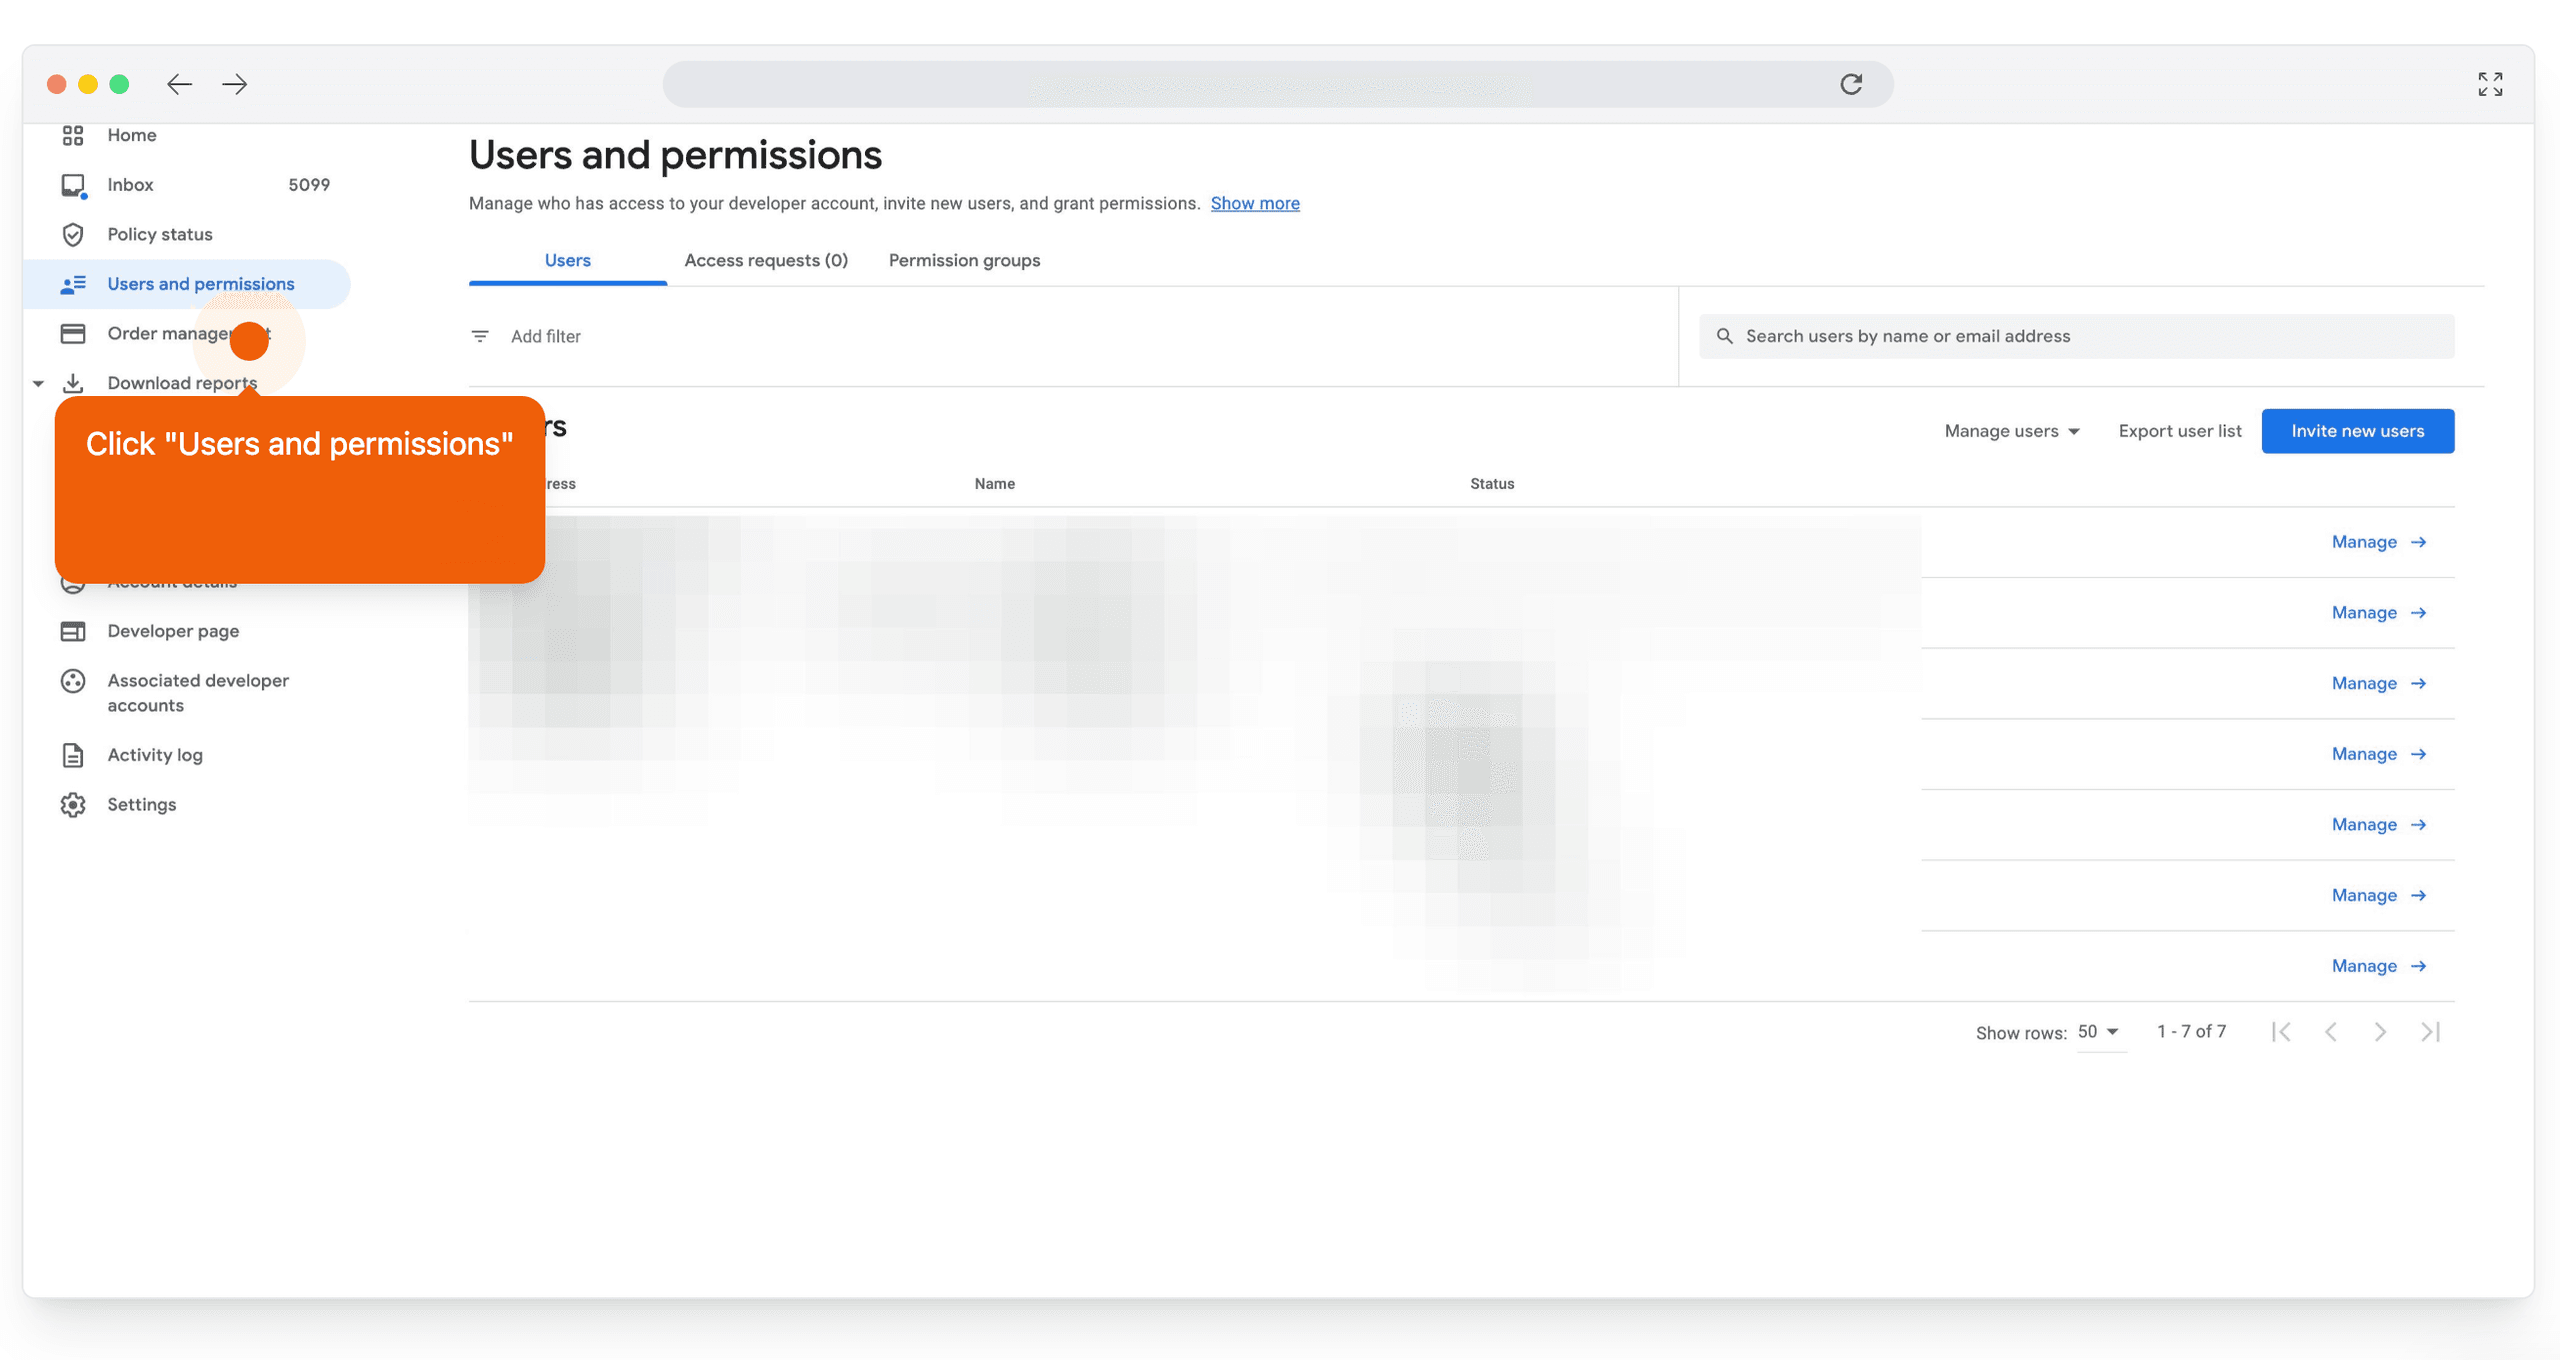Click the Policy status shield icon
The image size is (2560, 1360).
point(73,234)
